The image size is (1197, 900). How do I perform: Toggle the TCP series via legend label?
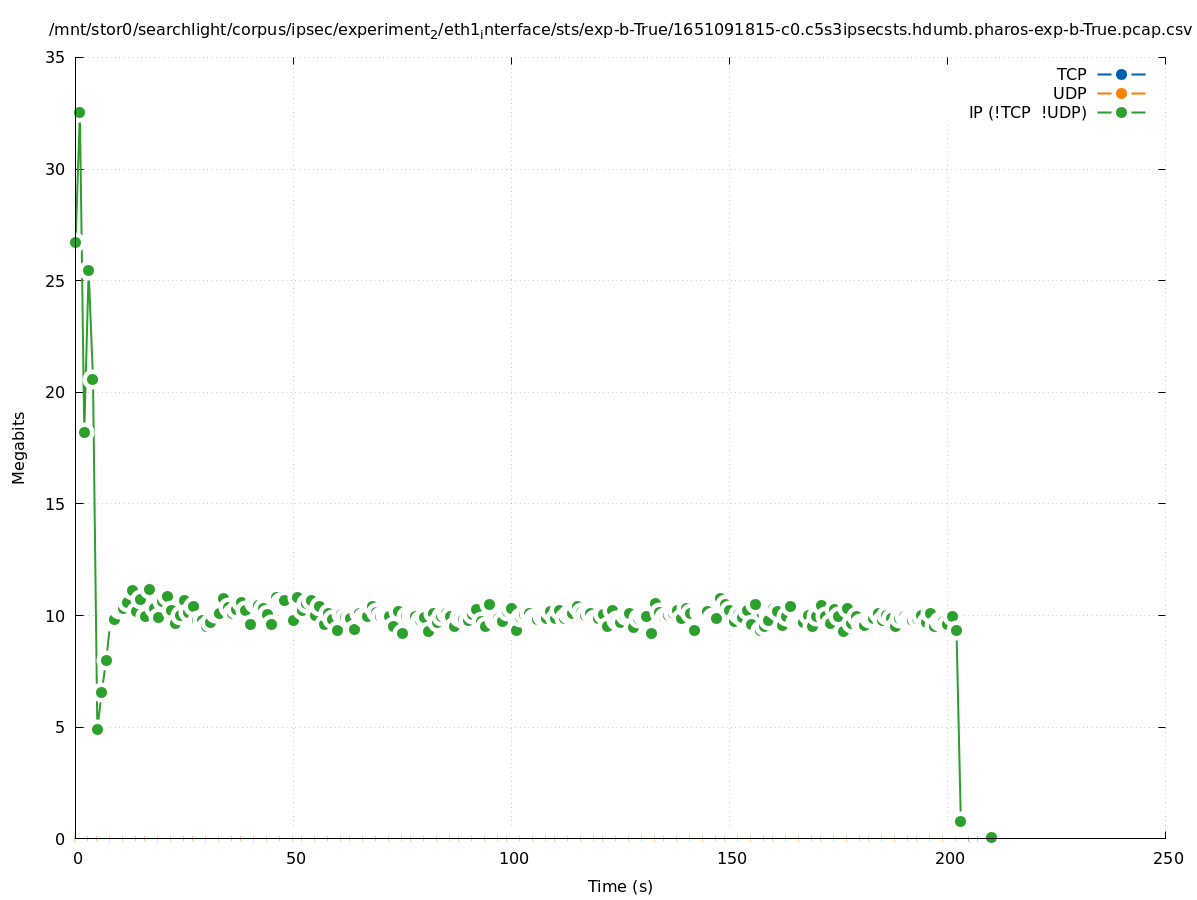coord(1071,74)
